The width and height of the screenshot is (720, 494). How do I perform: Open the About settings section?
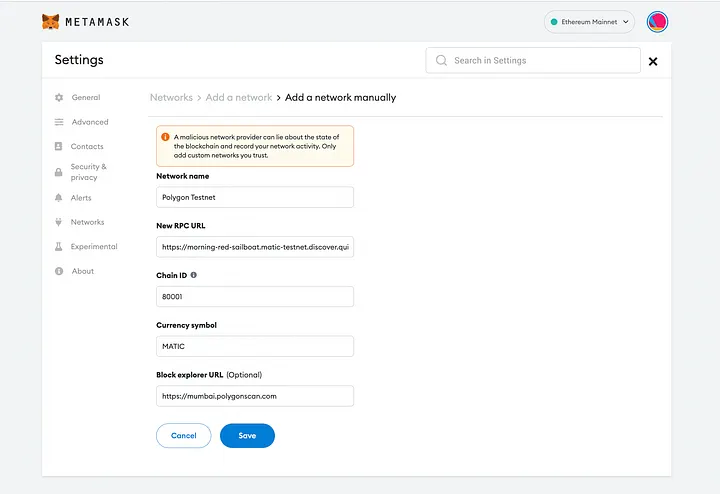(x=83, y=271)
